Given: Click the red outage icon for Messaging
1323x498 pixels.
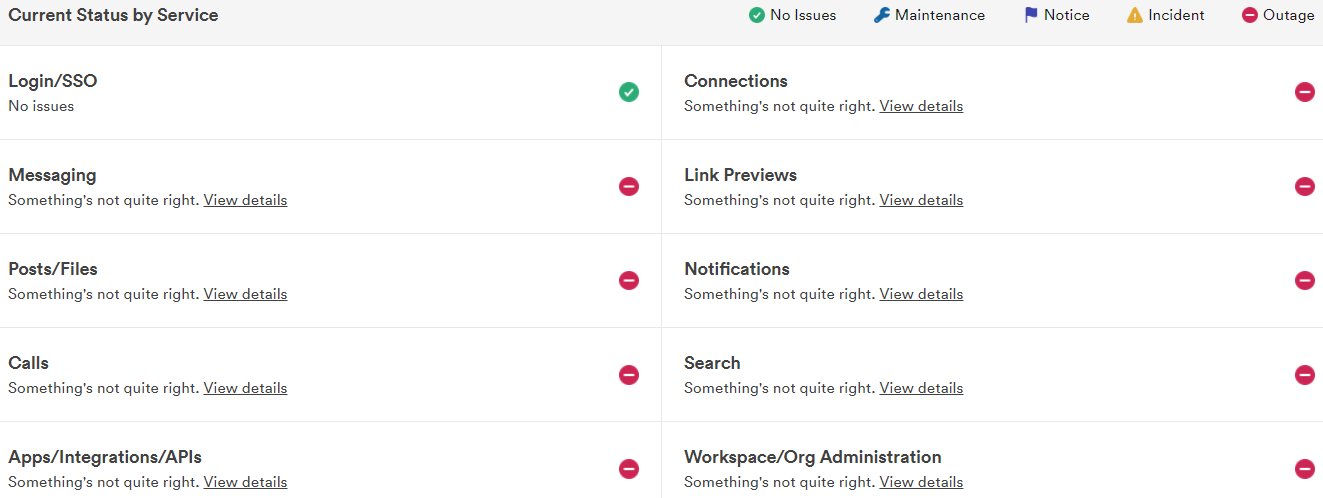Looking at the screenshot, I should tap(628, 186).
